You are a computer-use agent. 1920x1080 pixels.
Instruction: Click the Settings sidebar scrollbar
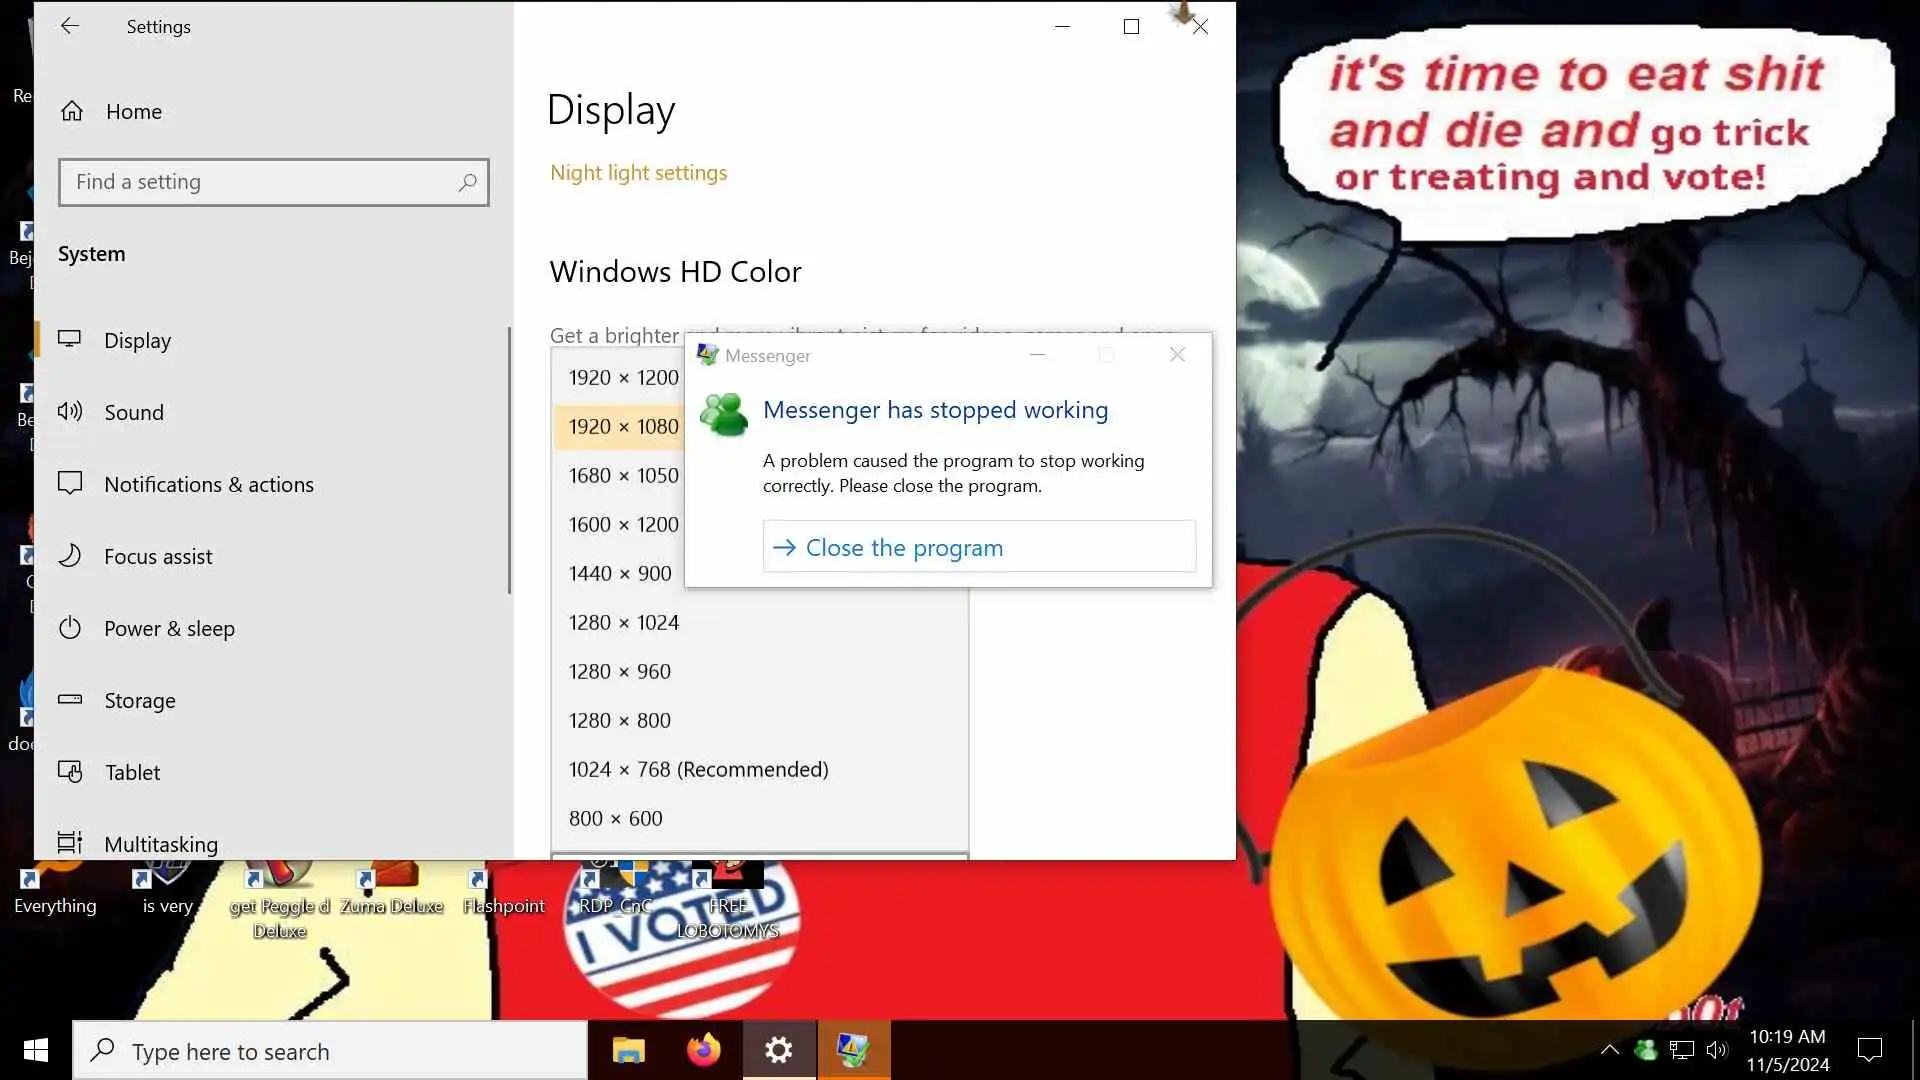coord(509,460)
